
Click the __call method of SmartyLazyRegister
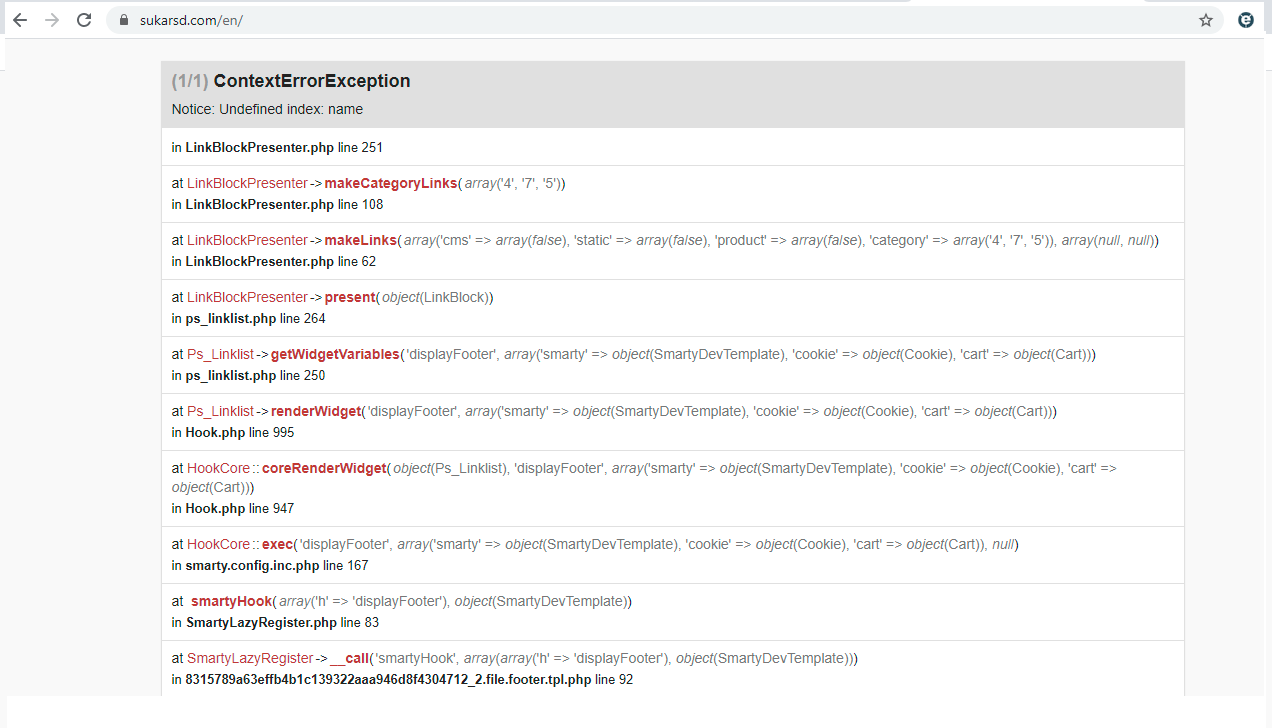click(350, 658)
